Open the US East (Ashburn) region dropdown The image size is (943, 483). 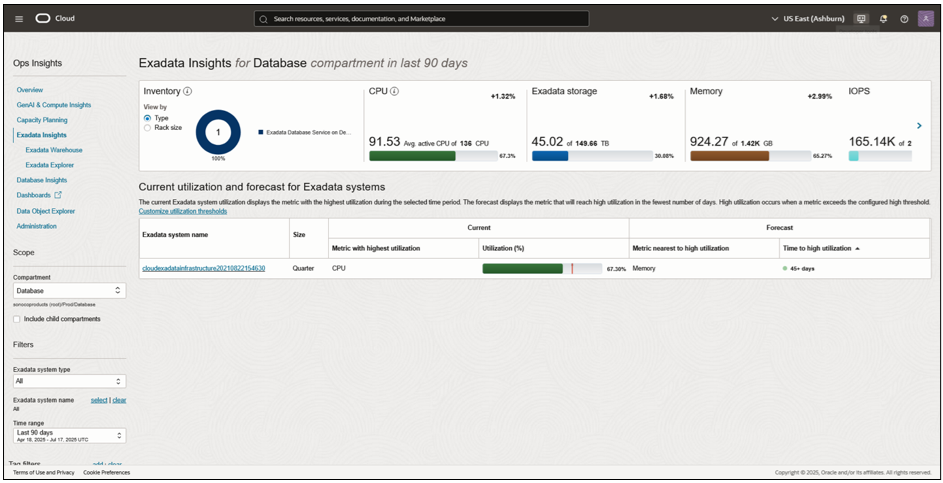pyautogui.click(x=808, y=19)
